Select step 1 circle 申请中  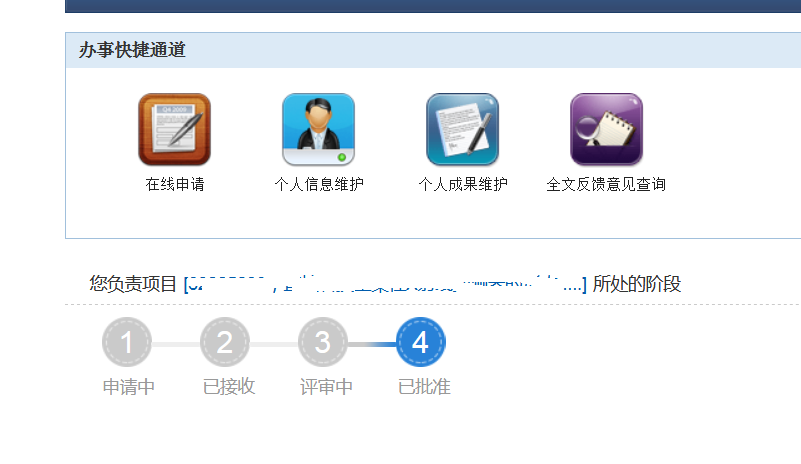pyautogui.click(x=127, y=342)
